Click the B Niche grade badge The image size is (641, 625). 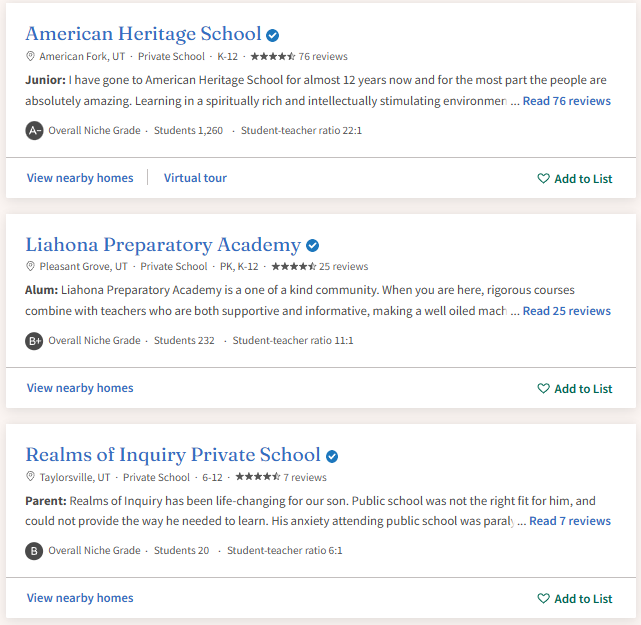click(34, 551)
